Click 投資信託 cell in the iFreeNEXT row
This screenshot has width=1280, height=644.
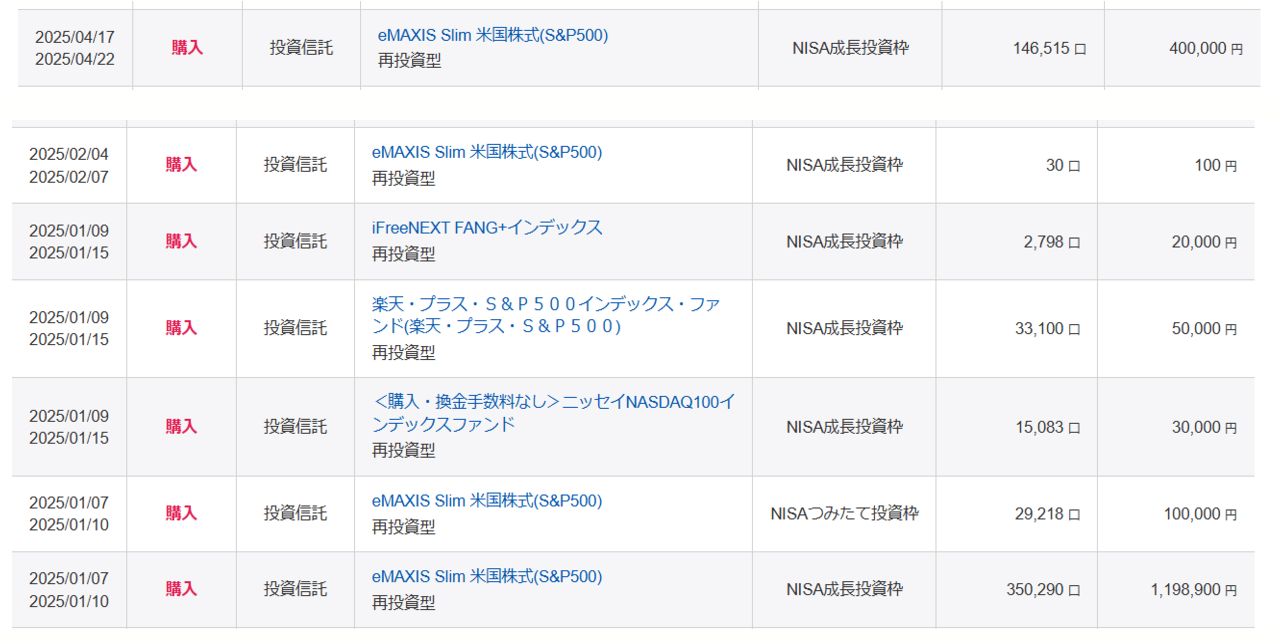pyautogui.click(x=295, y=241)
